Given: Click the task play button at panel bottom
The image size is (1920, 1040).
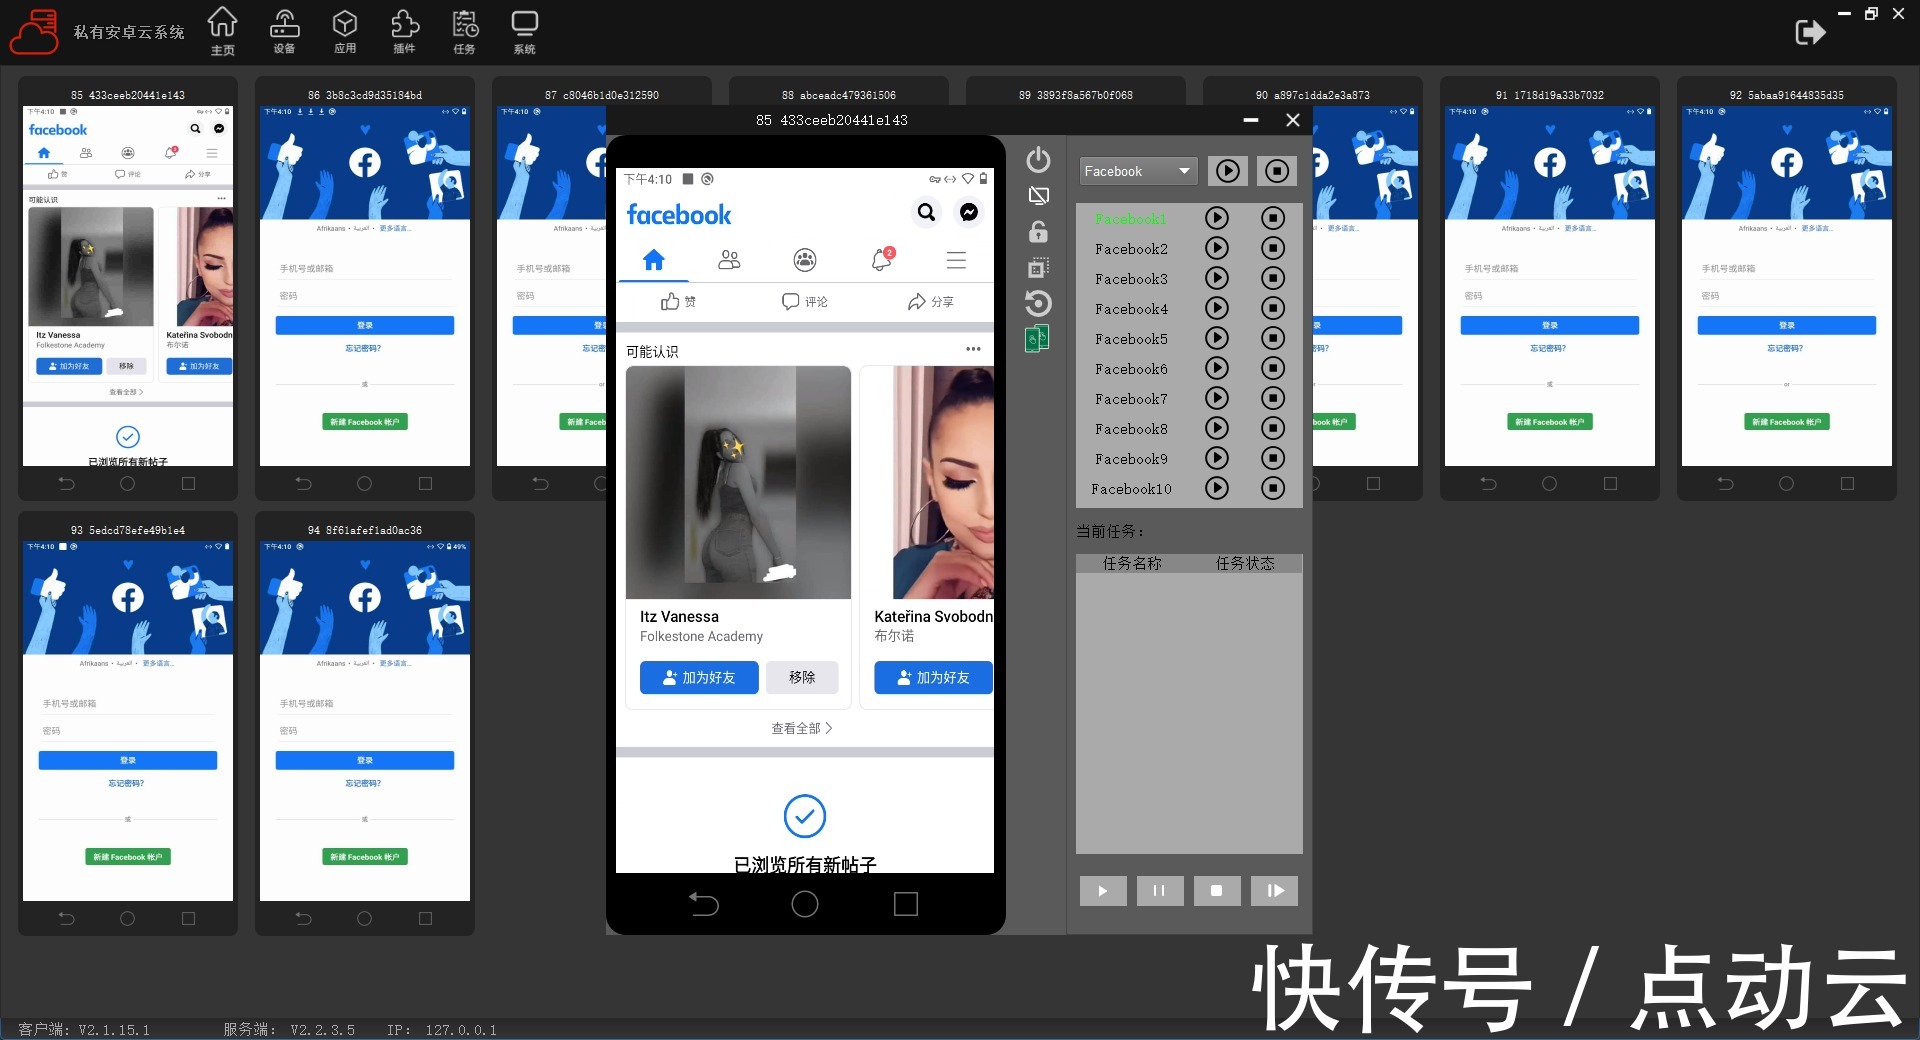Looking at the screenshot, I should click(1103, 891).
